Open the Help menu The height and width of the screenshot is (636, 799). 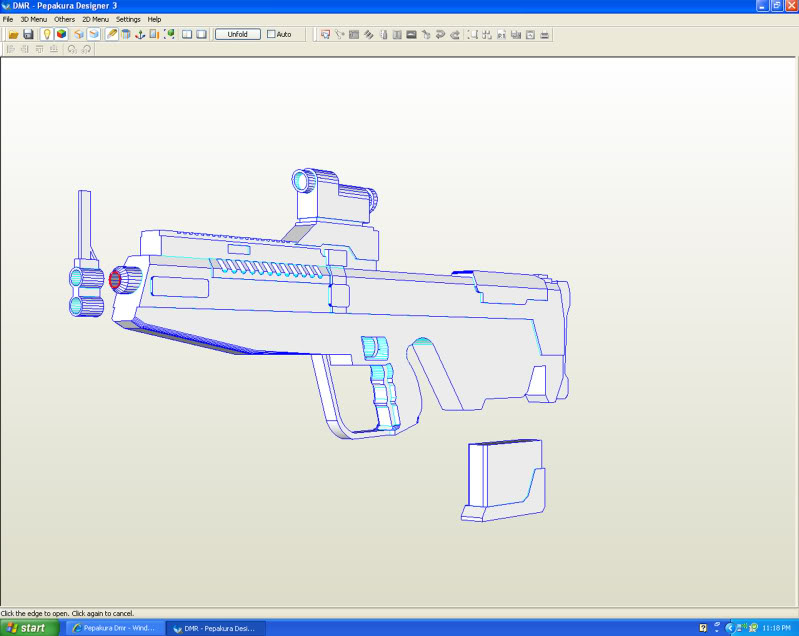pos(154,19)
